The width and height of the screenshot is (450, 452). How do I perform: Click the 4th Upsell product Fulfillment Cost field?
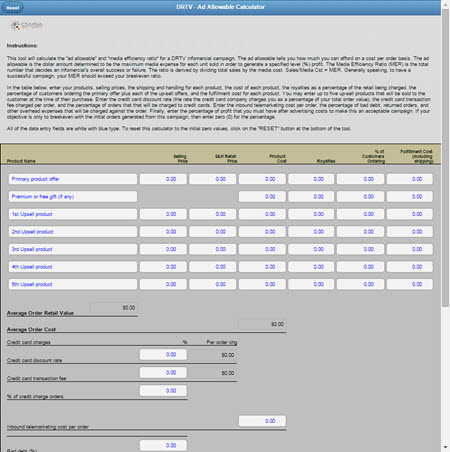[410, 267]
